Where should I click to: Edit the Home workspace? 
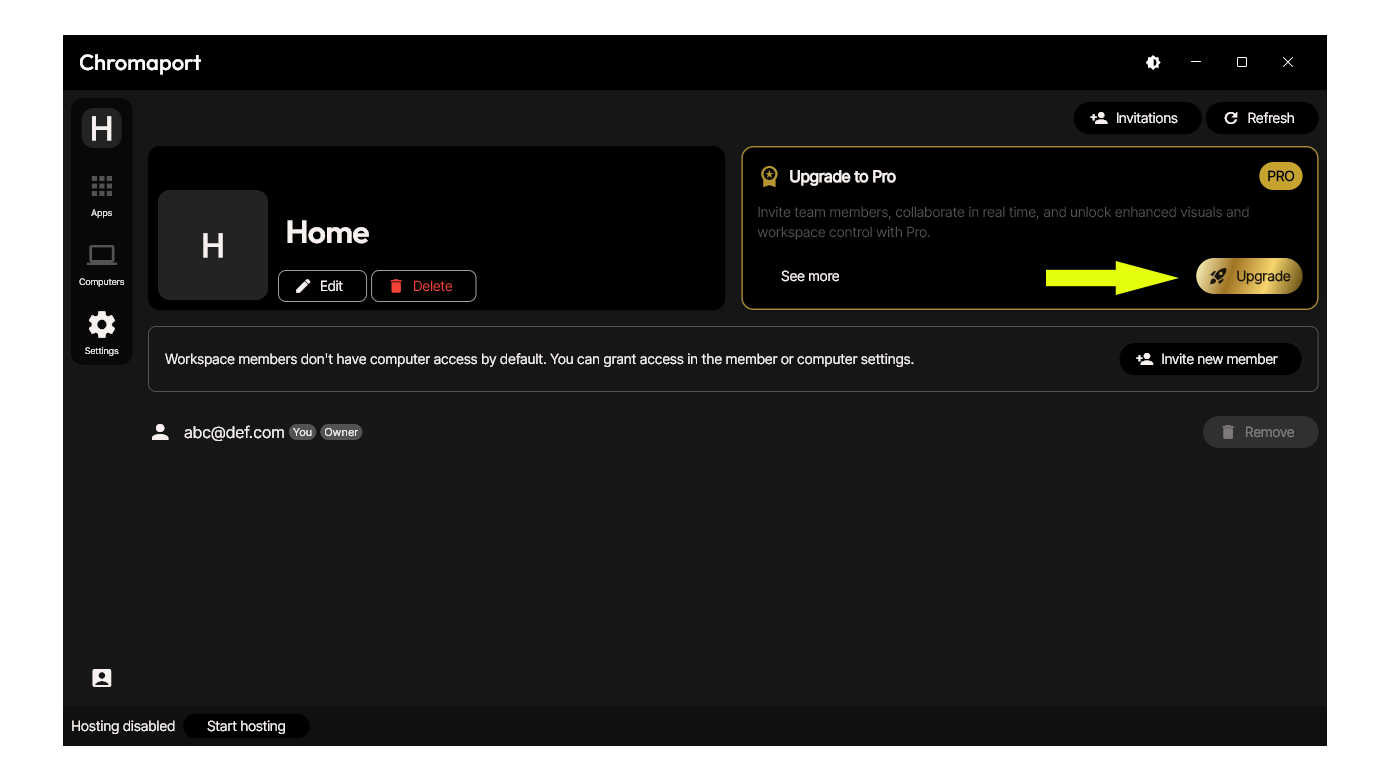click(321, 286)
